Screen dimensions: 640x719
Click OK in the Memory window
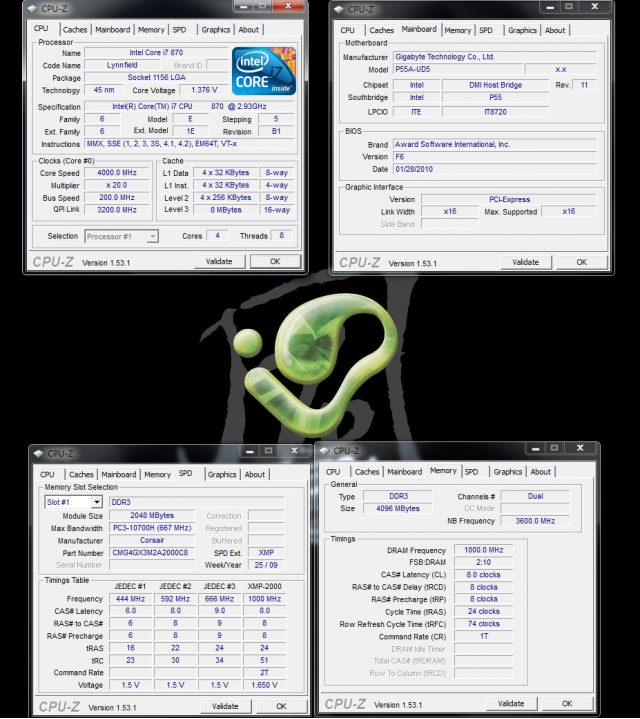(567, 704)
